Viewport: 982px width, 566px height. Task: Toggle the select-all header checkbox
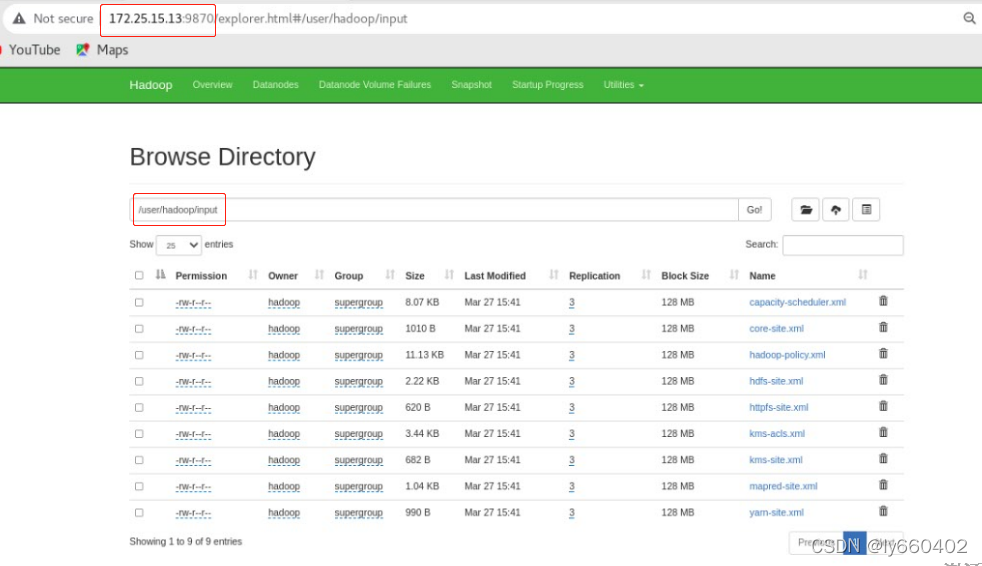[139, 275]
